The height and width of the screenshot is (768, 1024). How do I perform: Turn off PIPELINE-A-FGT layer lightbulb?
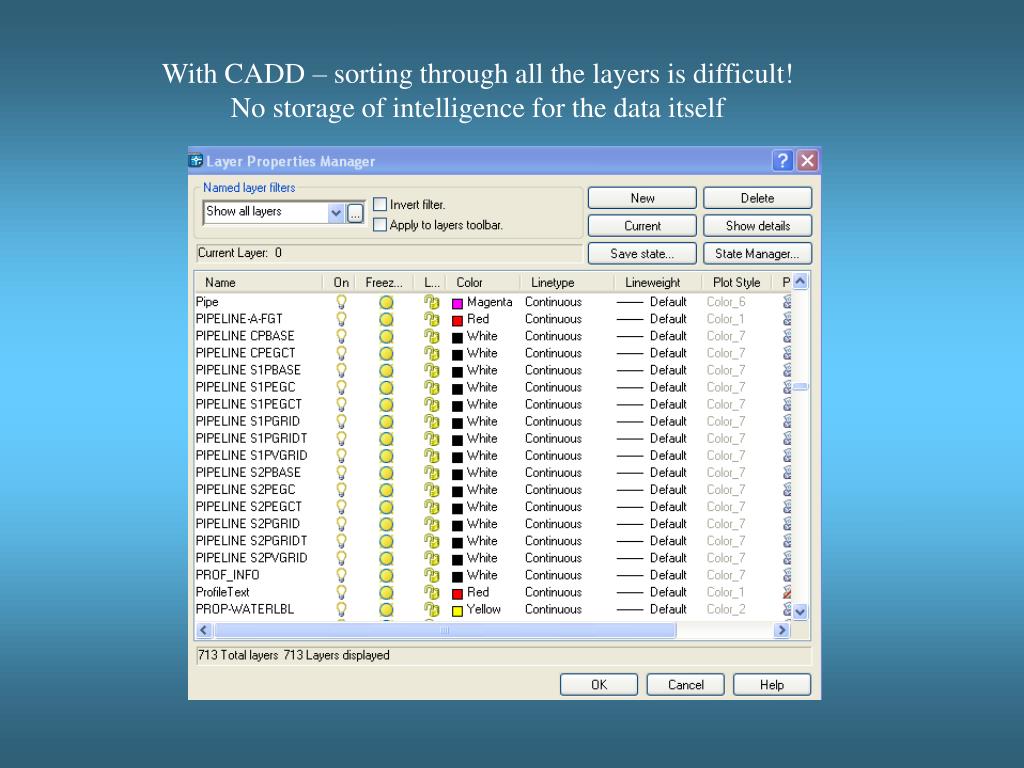click(x=341, y=319)
